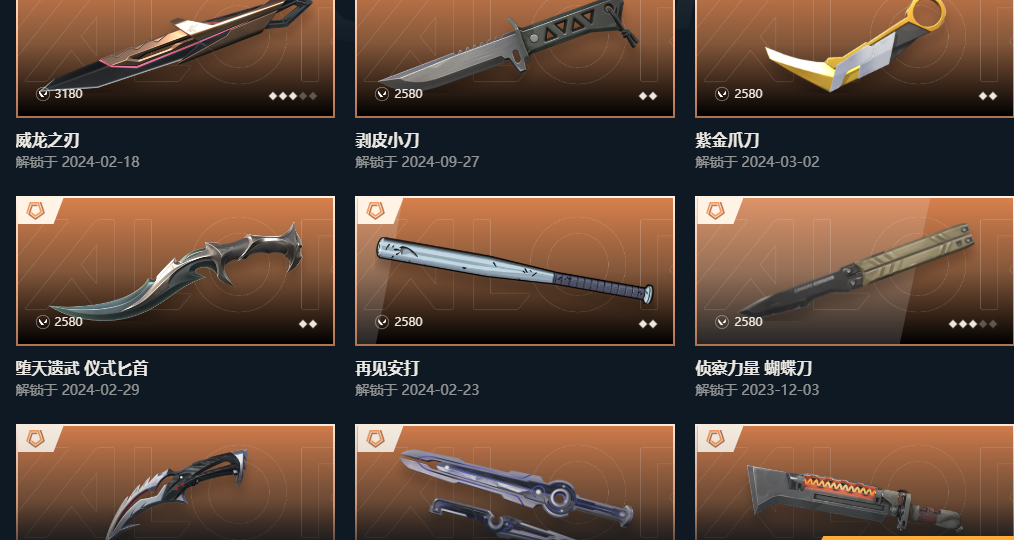This screenshot has width=1014, height=540.
Task: Click pentagon badge icon on 再见安打 card
Action: click(x=375, y=211)
